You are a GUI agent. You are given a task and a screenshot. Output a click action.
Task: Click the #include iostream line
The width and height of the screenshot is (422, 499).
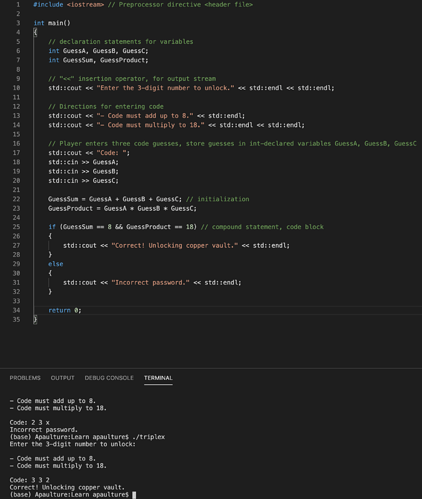143,5
